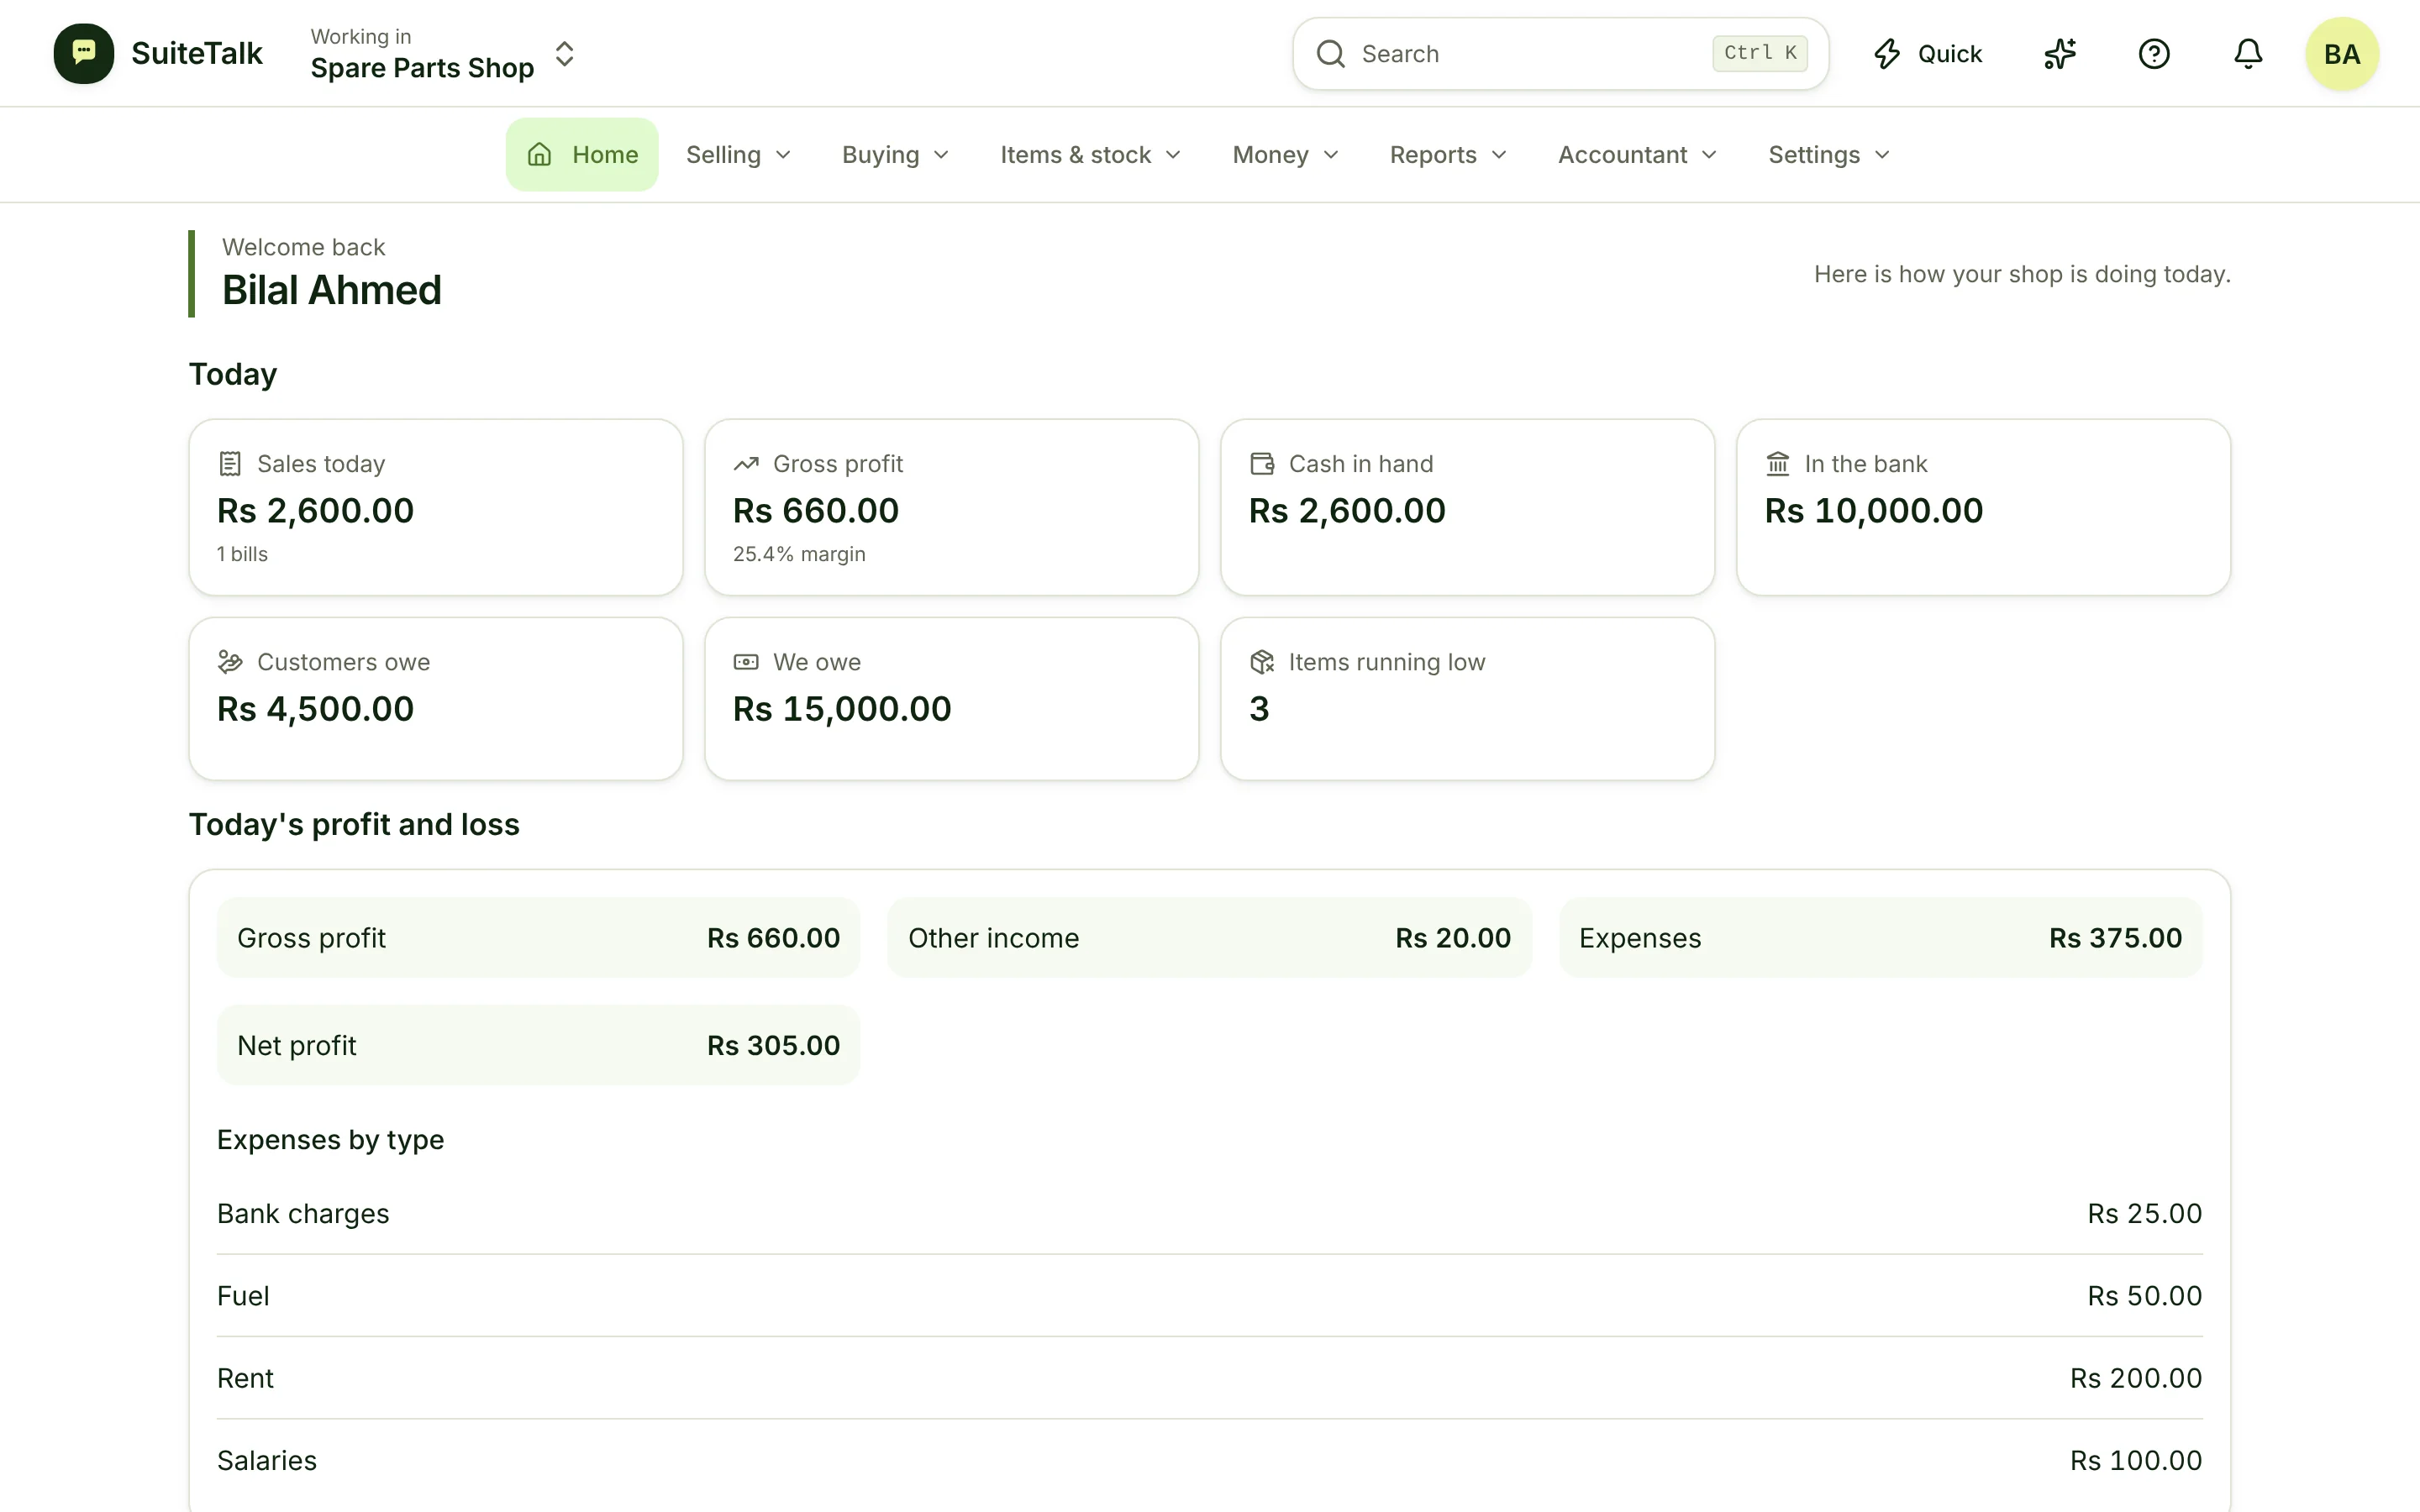This screenshot has height=1512, width=2420.
Task: Click the In the bank building icon
Action: pyautogui.click(x=1778, y=464)
